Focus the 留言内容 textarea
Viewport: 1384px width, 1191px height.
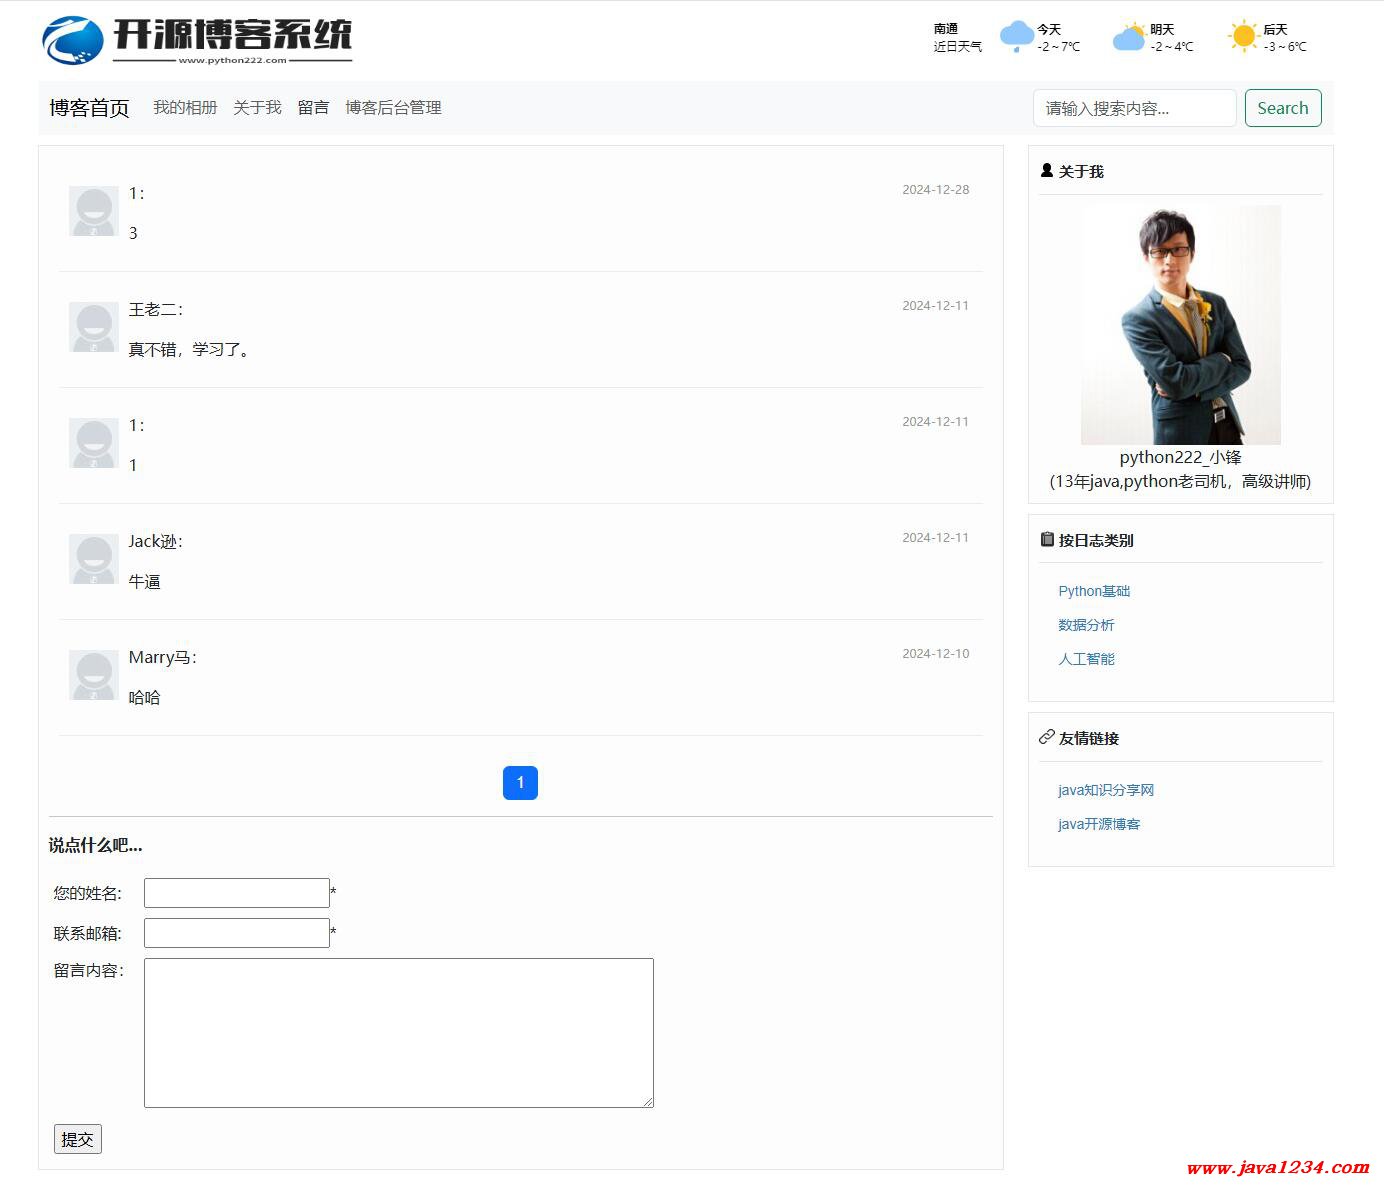pyautogui.click(x=399, y=1033)
